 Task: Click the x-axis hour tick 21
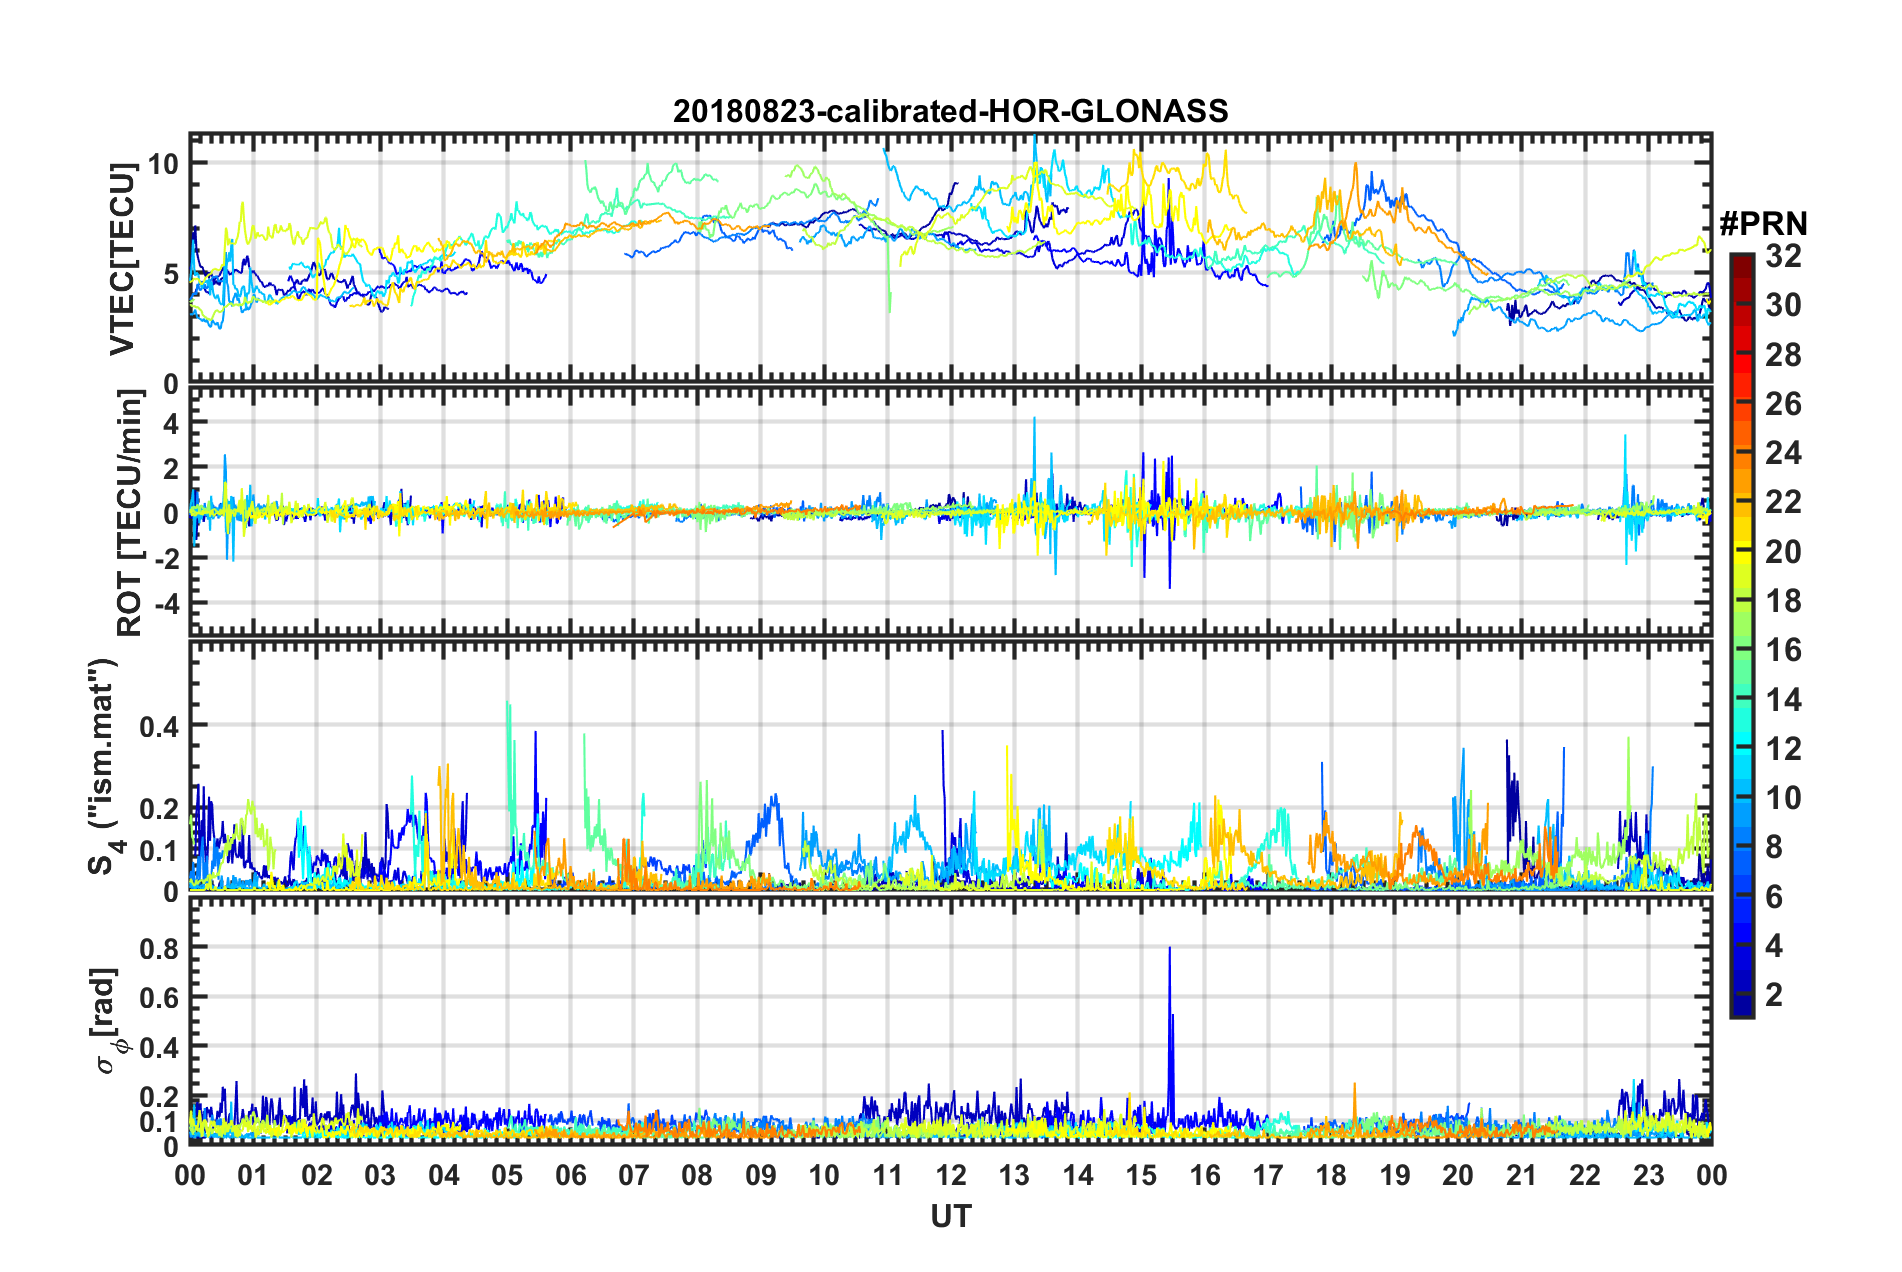(x=1522, y=1175)
